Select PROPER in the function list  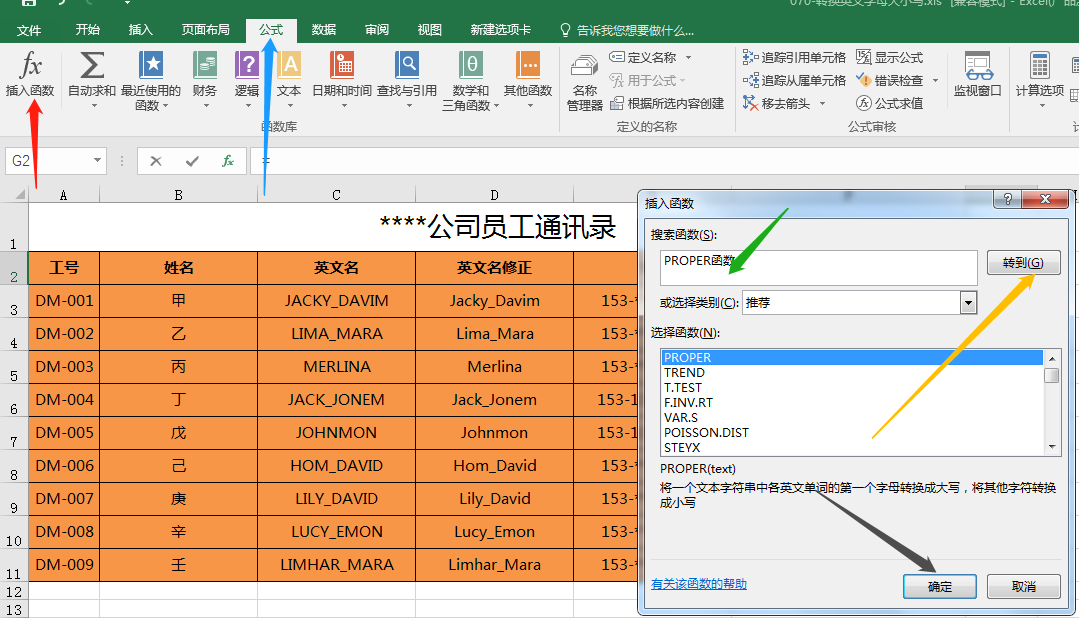(852, 357)
